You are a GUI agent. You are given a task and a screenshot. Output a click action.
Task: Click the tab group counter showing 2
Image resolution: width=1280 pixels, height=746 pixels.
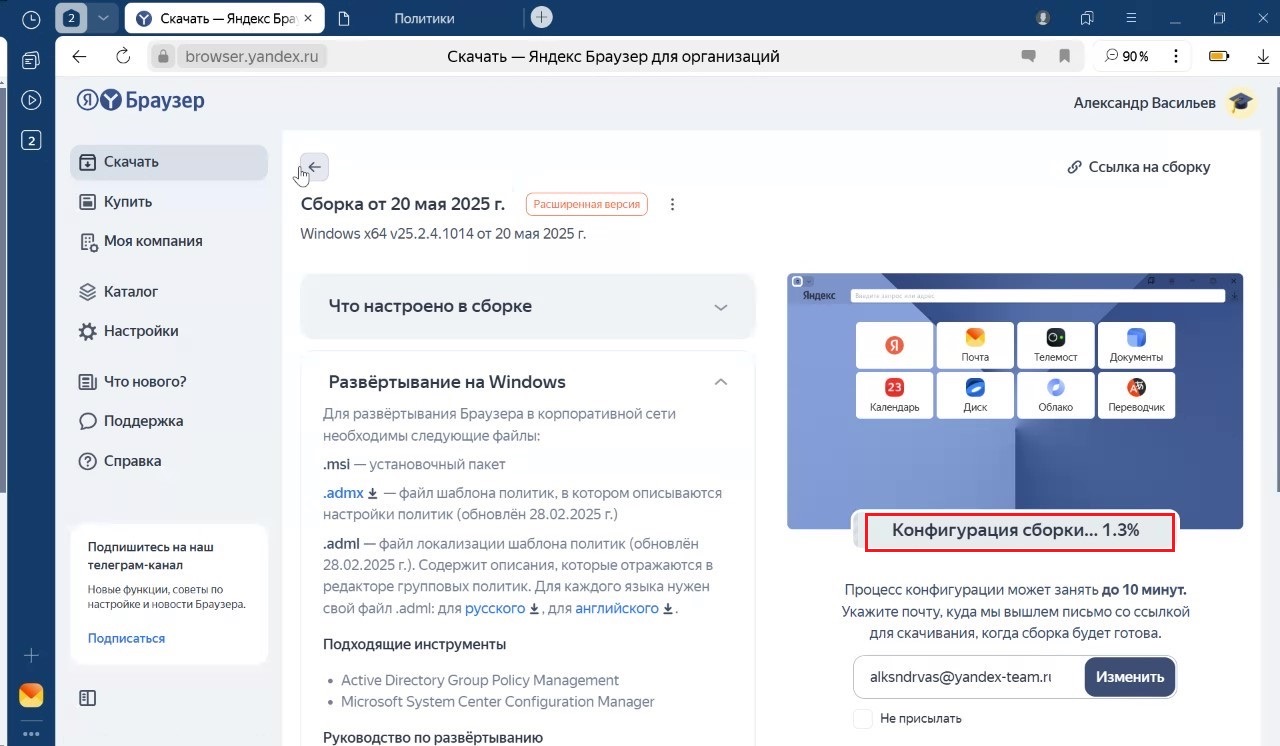[72, 18]
